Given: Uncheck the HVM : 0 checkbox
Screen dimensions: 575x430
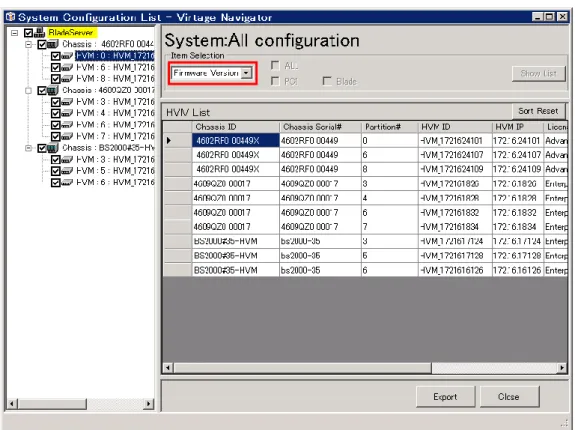Looking at the screenshot, I should 56,56.
